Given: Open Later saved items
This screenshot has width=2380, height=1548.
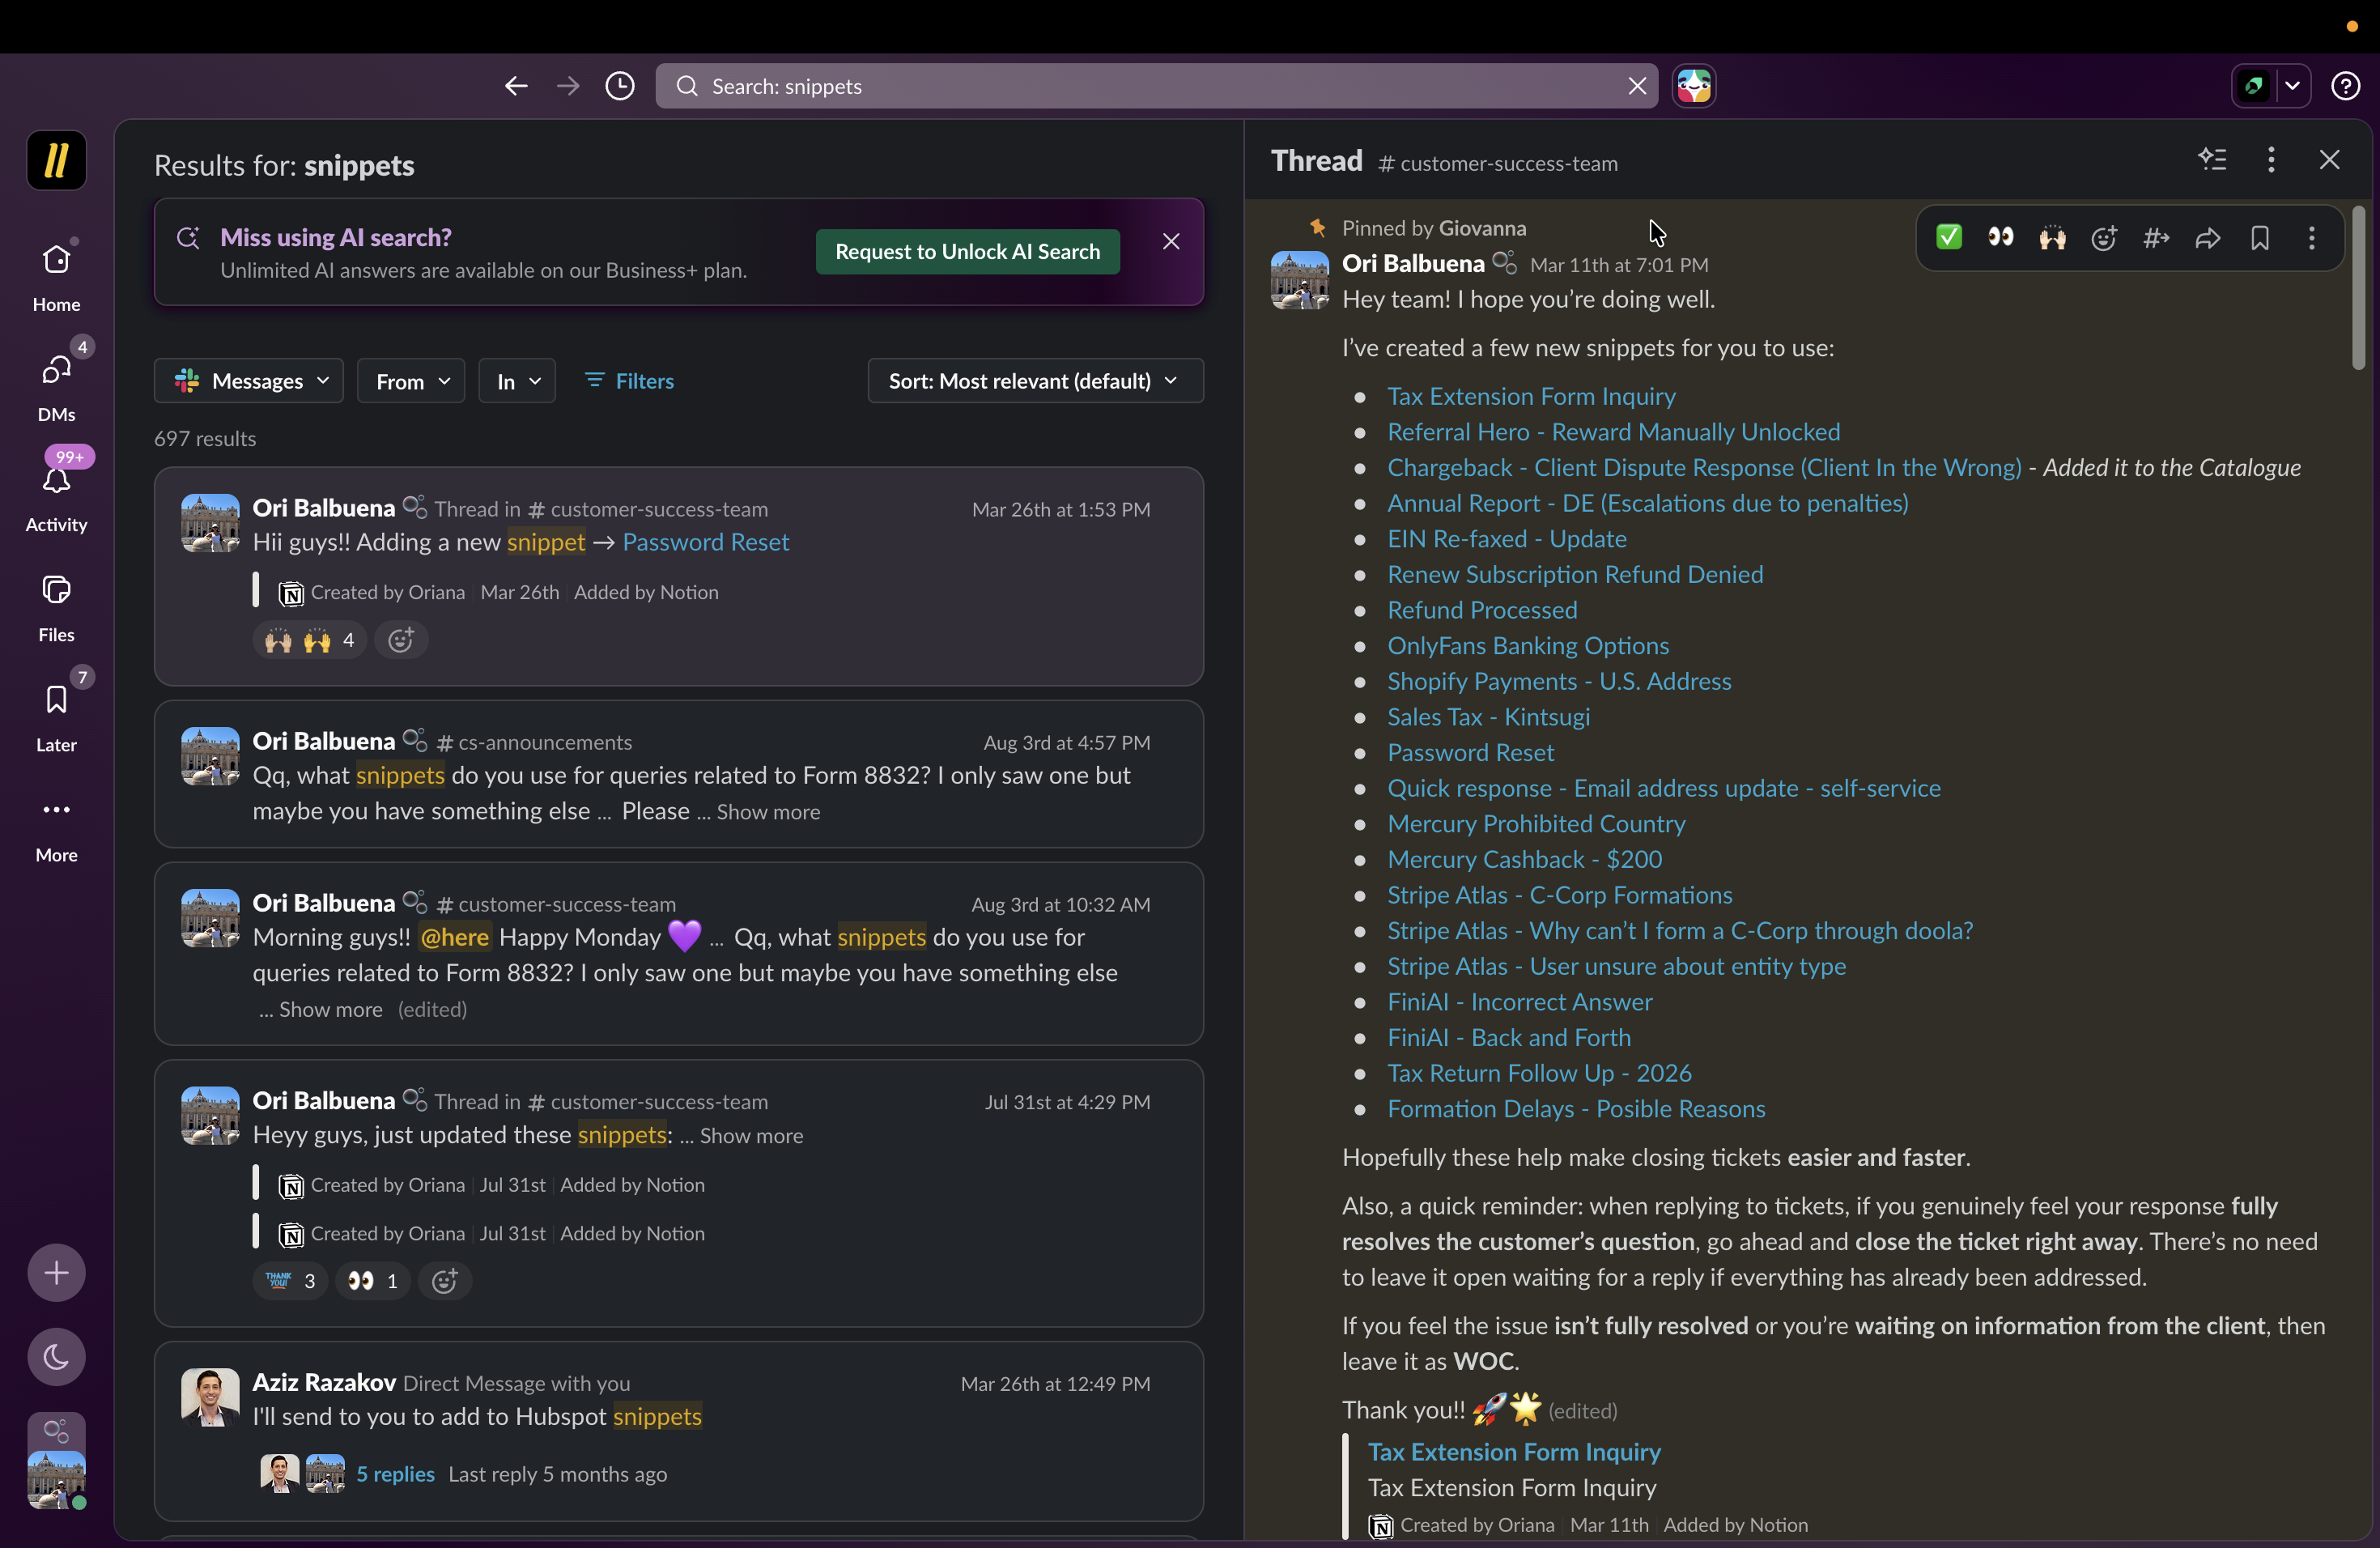Looking at the screenshot, I should (x=56, y=717).
